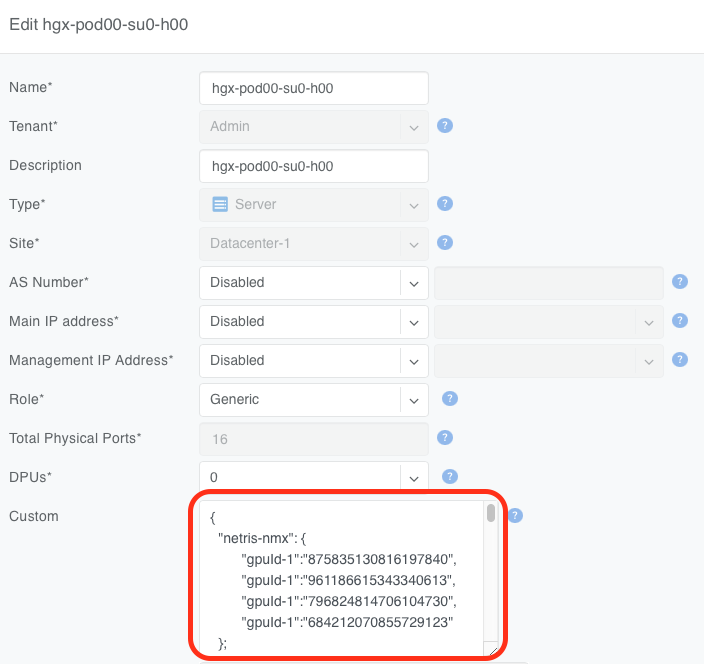Viewport: 704px width, 664px height.
Task: Click the Total Physical Ports help icon
Action: [446, 438]
